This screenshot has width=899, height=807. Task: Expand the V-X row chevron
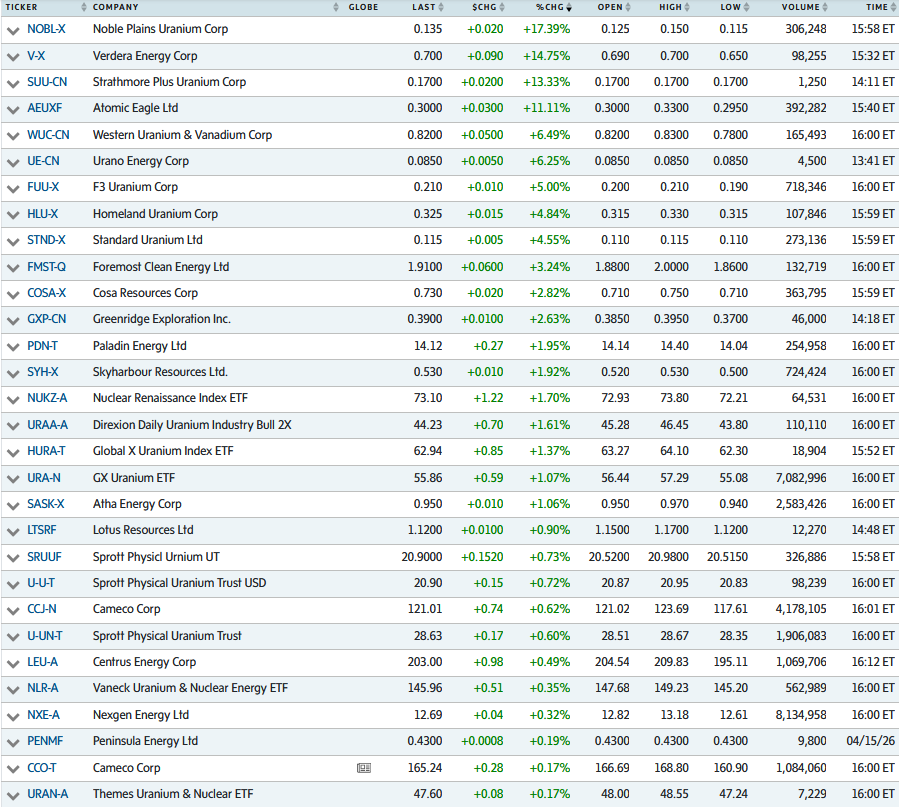click(x=13, y=57)
